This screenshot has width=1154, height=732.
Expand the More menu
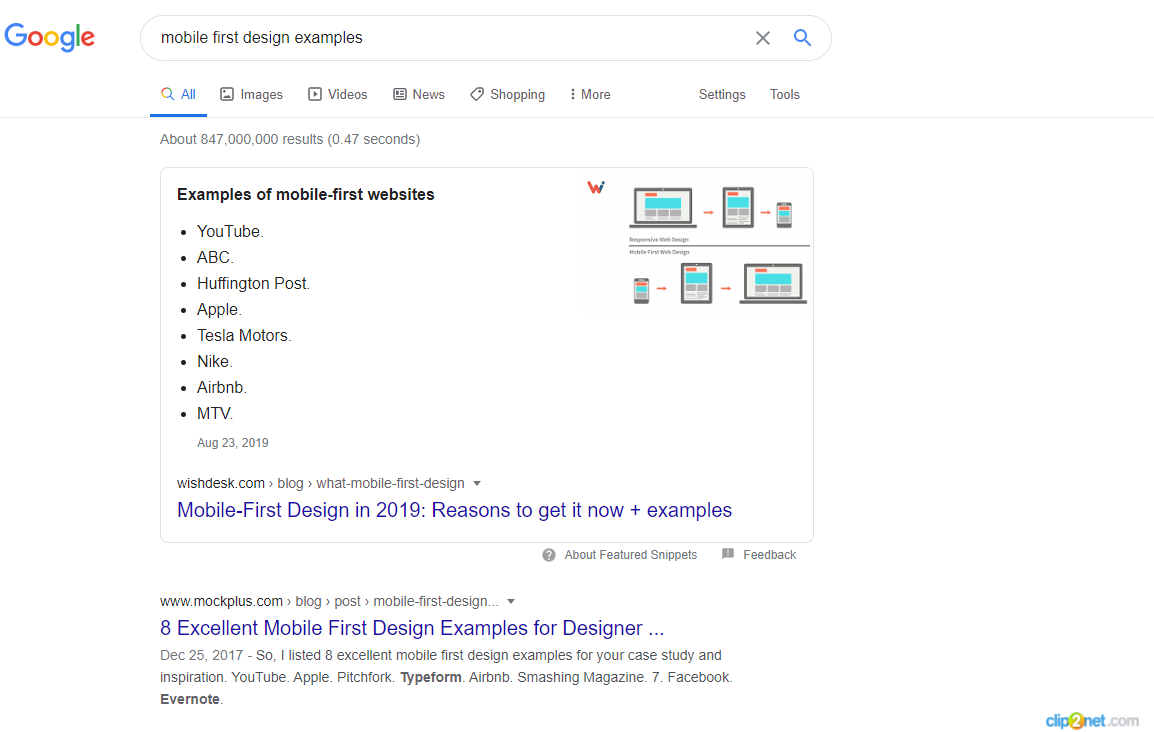[590, 94]
